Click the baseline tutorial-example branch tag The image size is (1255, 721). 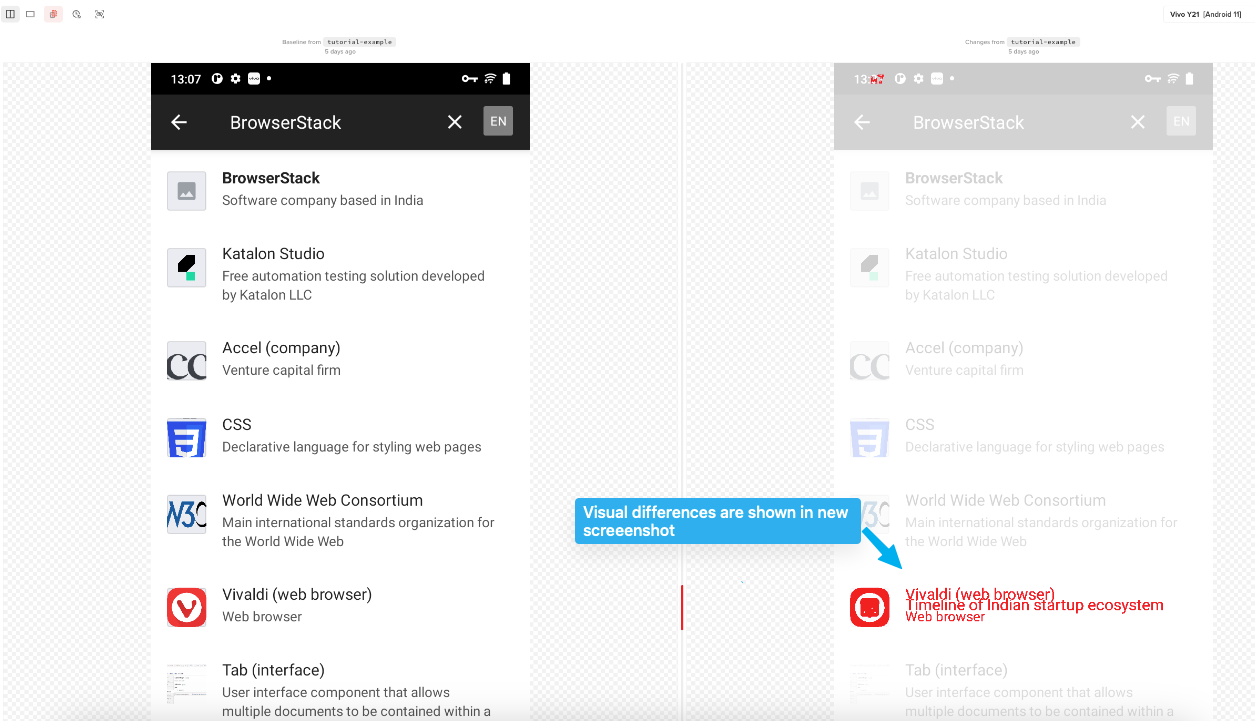tap(360, 42)
